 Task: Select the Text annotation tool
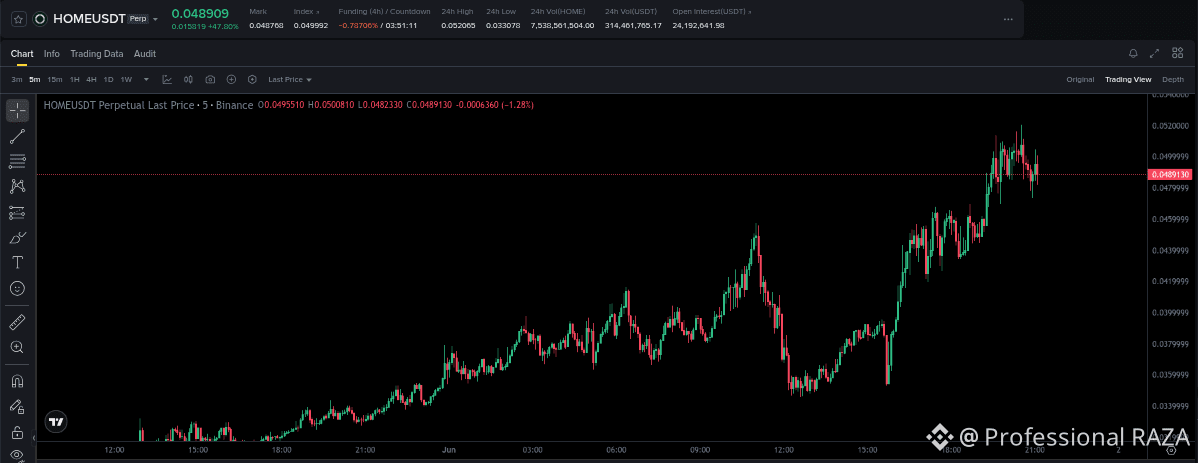18,263
